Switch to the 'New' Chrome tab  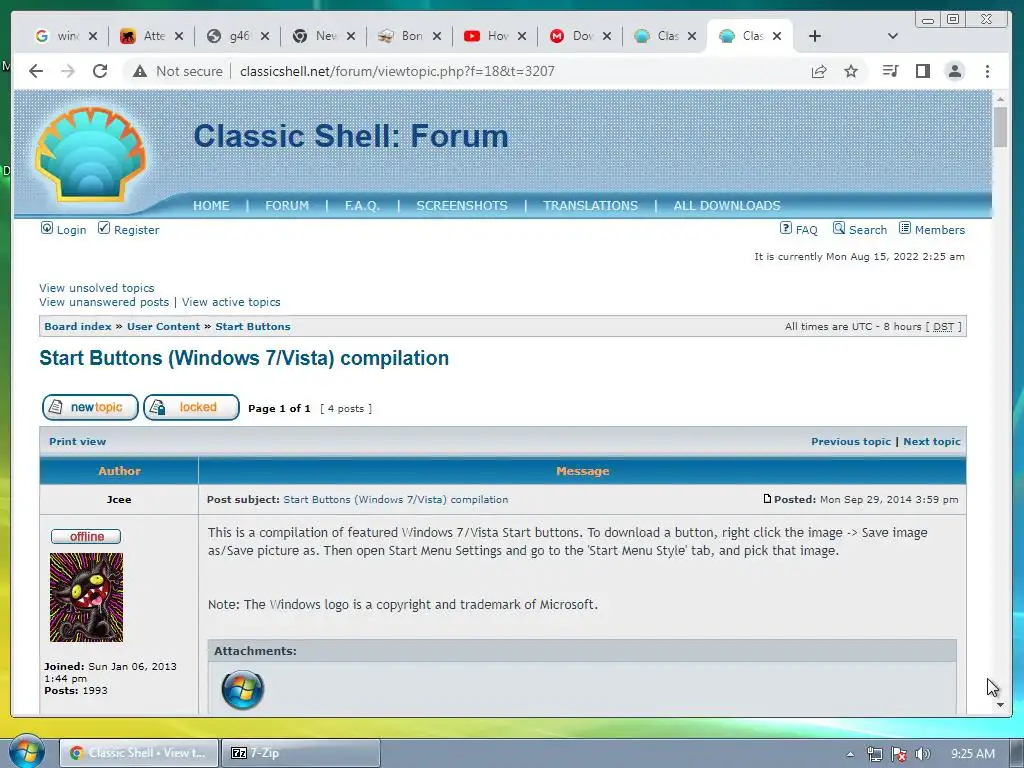(x=322, y=36)
